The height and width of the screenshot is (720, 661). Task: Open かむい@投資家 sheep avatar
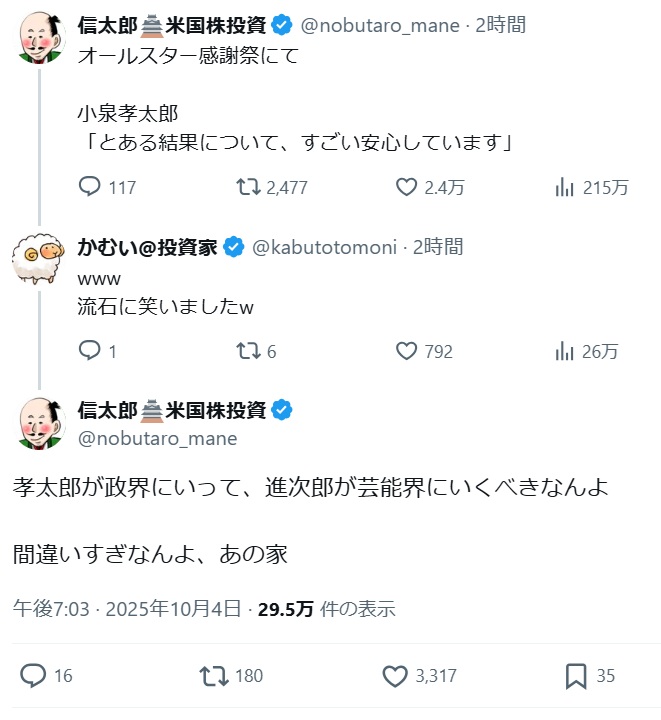coord(40,264)
